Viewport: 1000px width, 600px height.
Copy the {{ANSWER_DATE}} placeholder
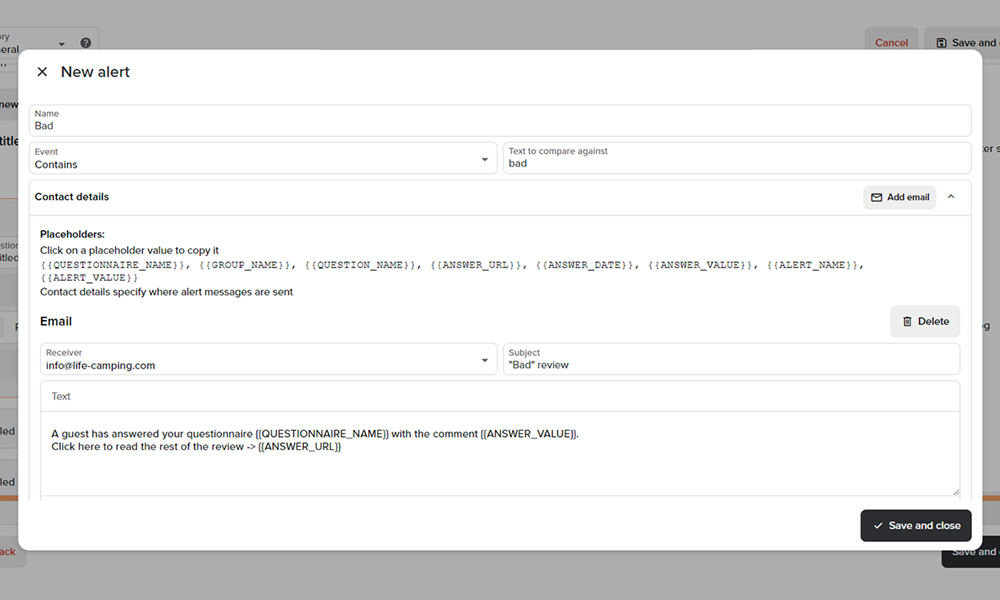585,265
